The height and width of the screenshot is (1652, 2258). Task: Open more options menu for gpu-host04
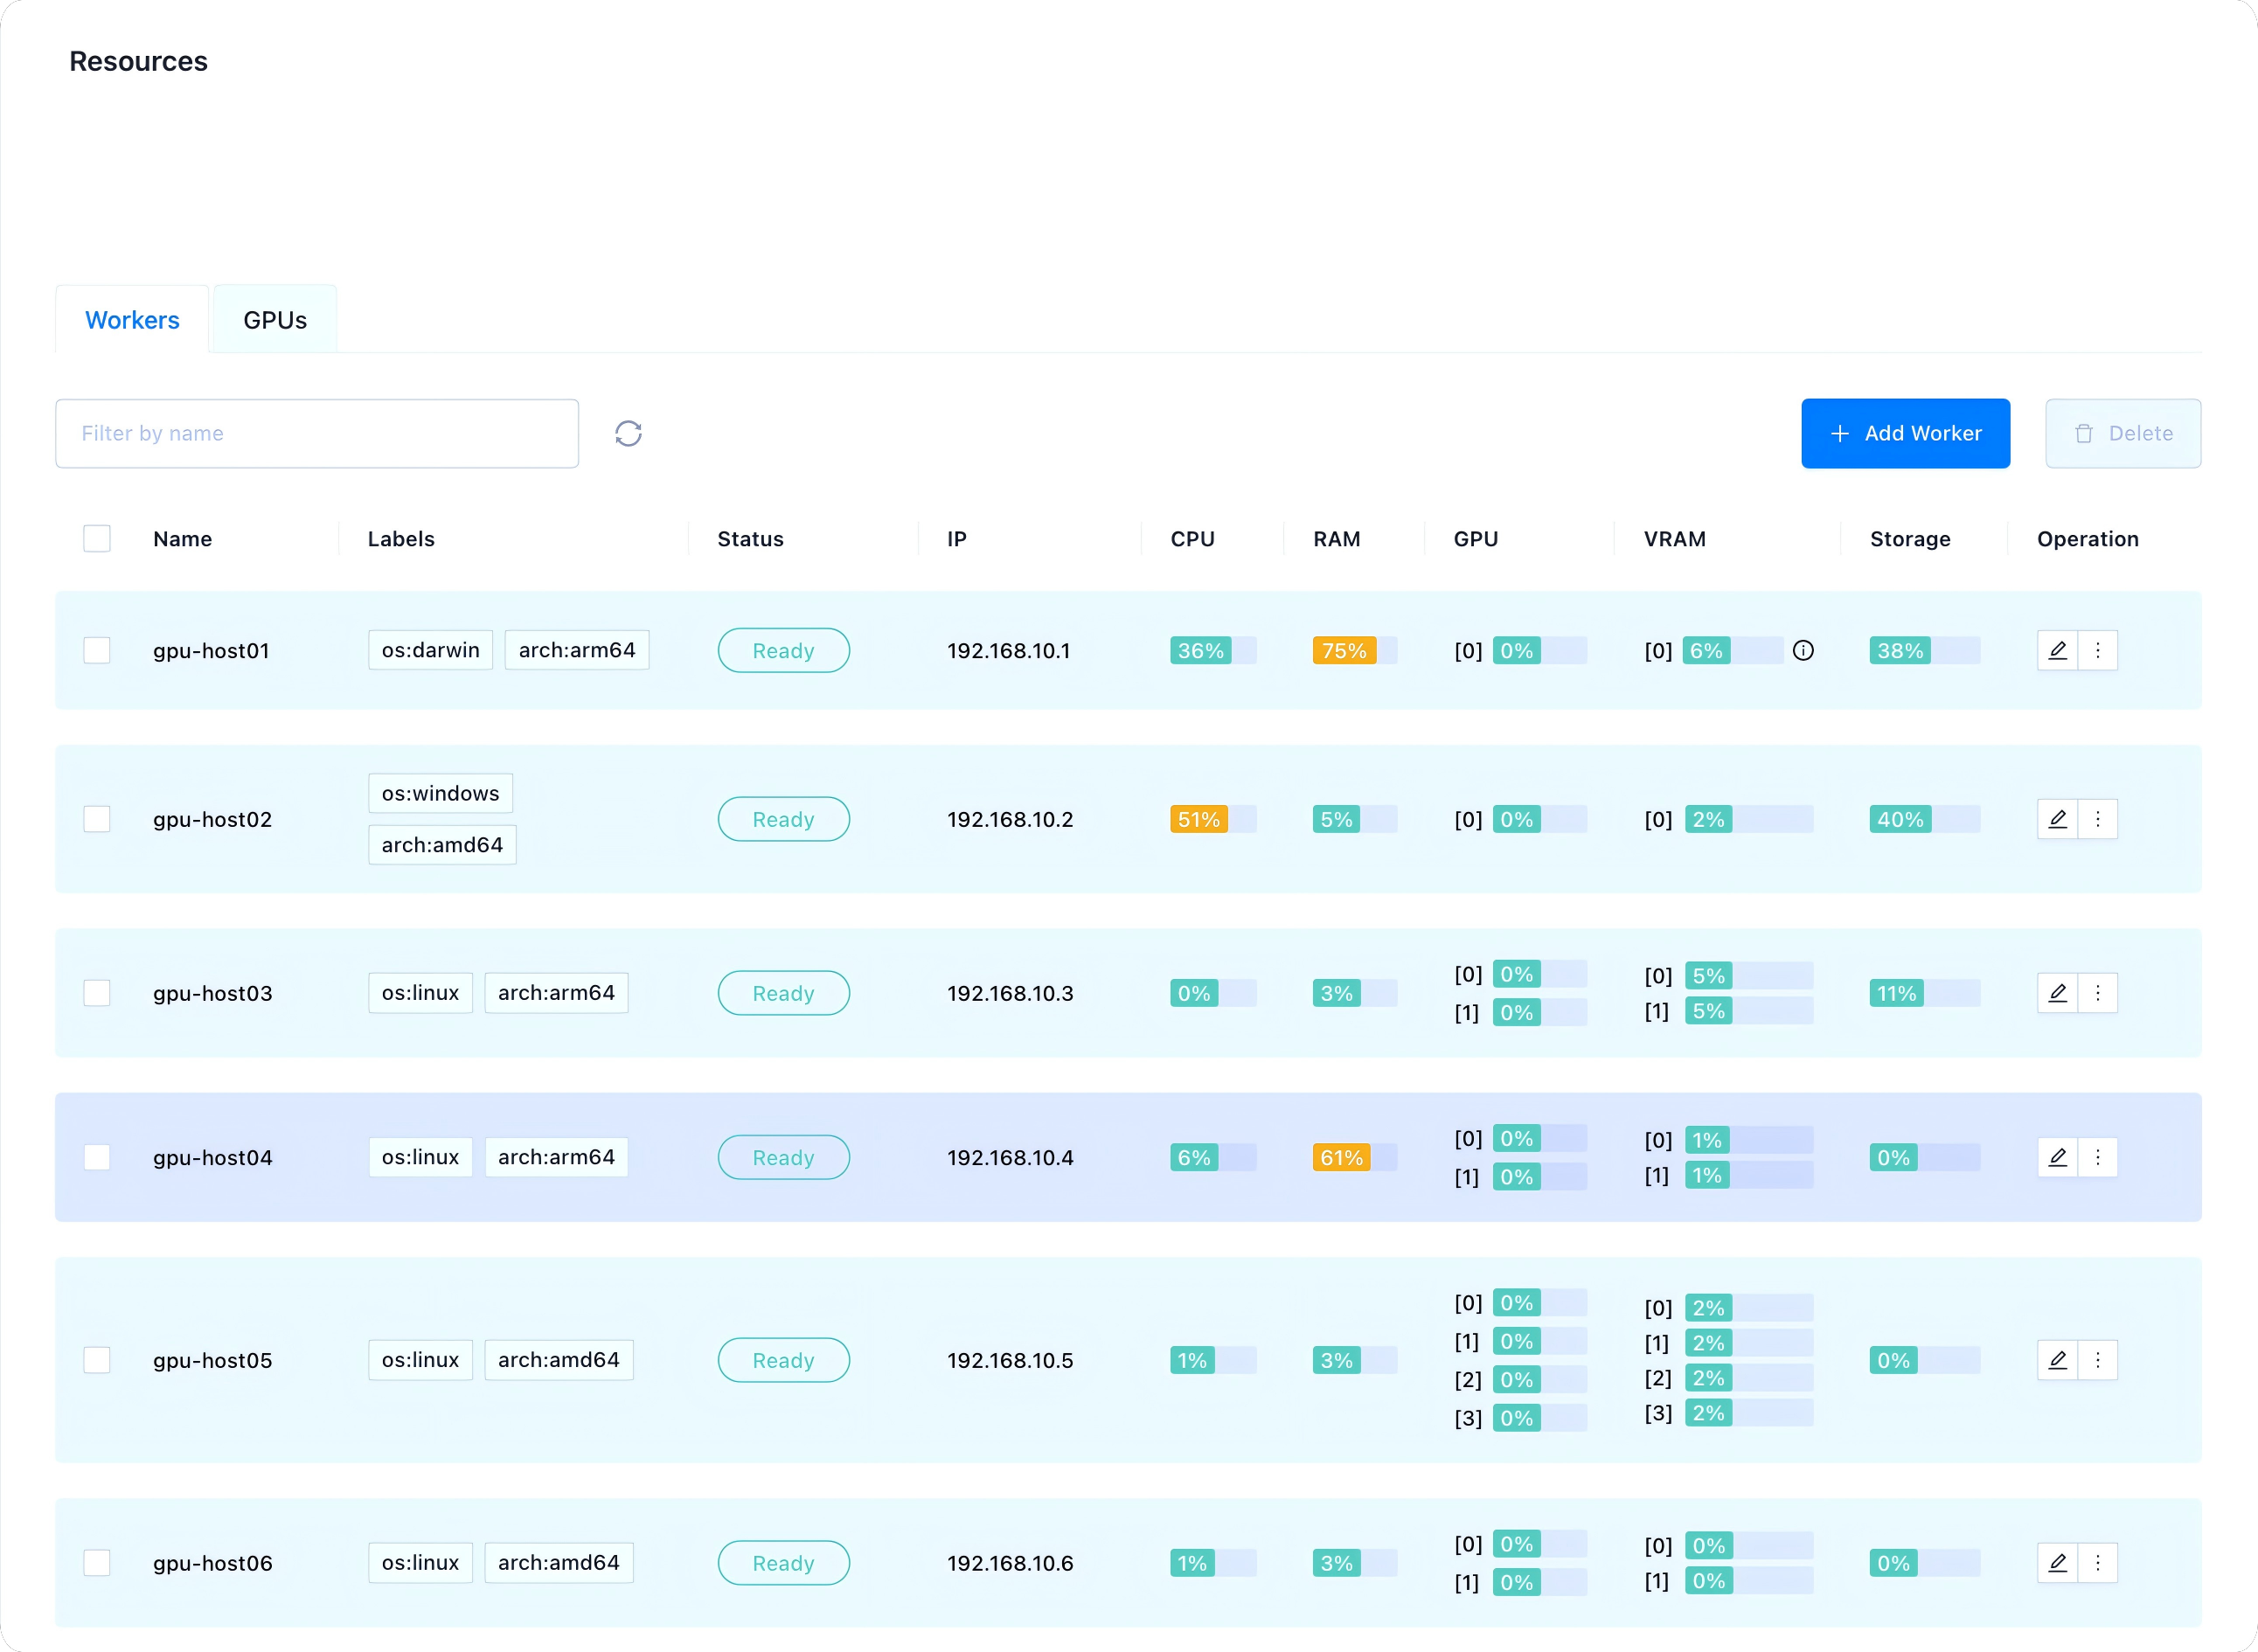pos(2098,1157)
